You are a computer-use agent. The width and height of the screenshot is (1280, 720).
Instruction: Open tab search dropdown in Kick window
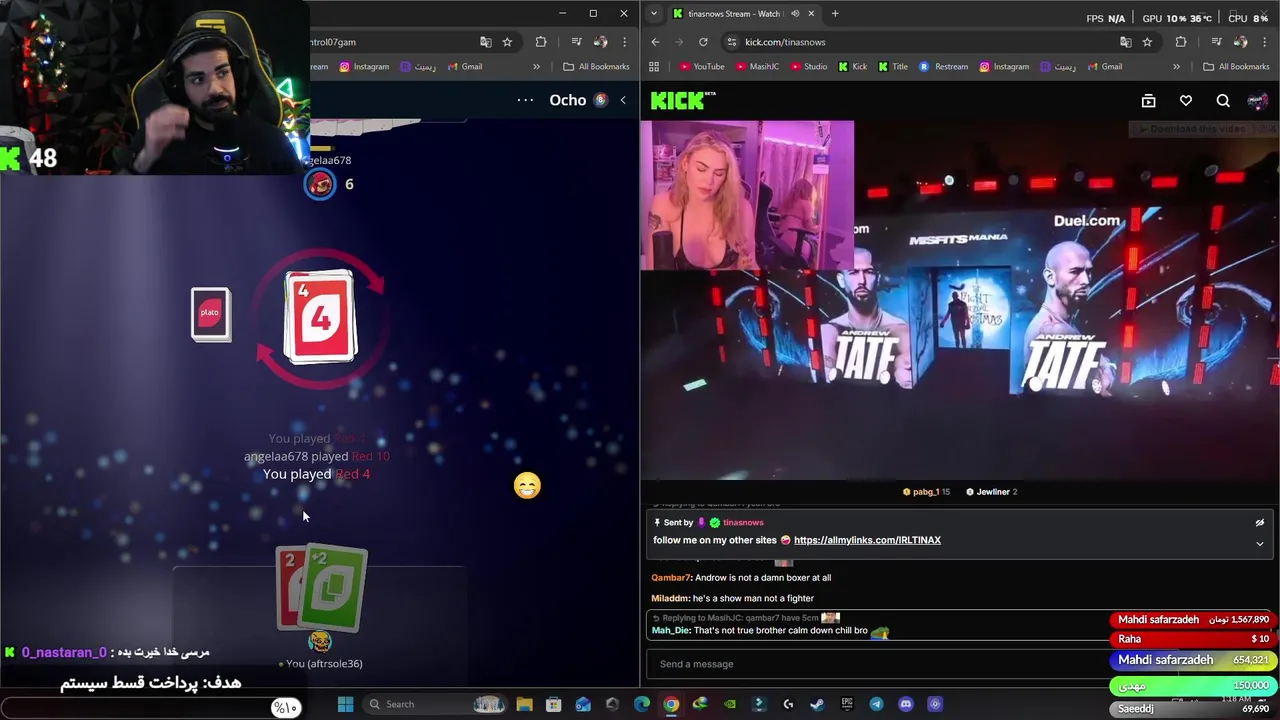pyautogui.click(x=654, y=13)
